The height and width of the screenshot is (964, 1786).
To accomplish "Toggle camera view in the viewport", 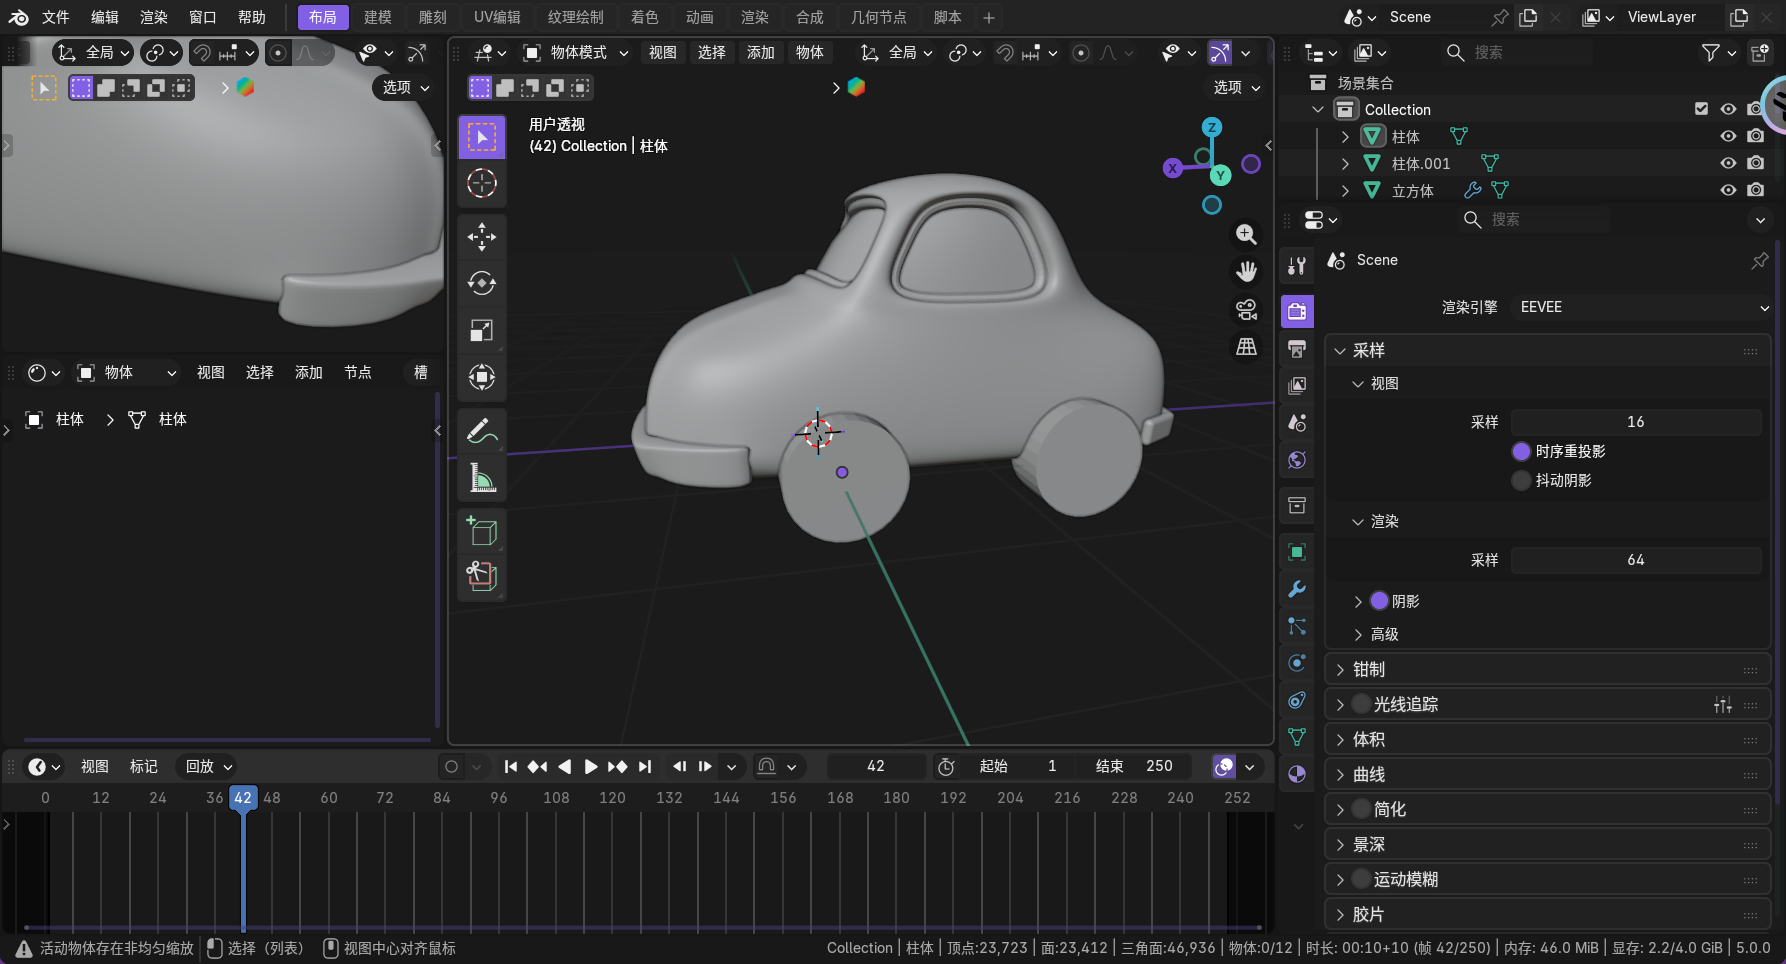I will (x=1246, y=310).
